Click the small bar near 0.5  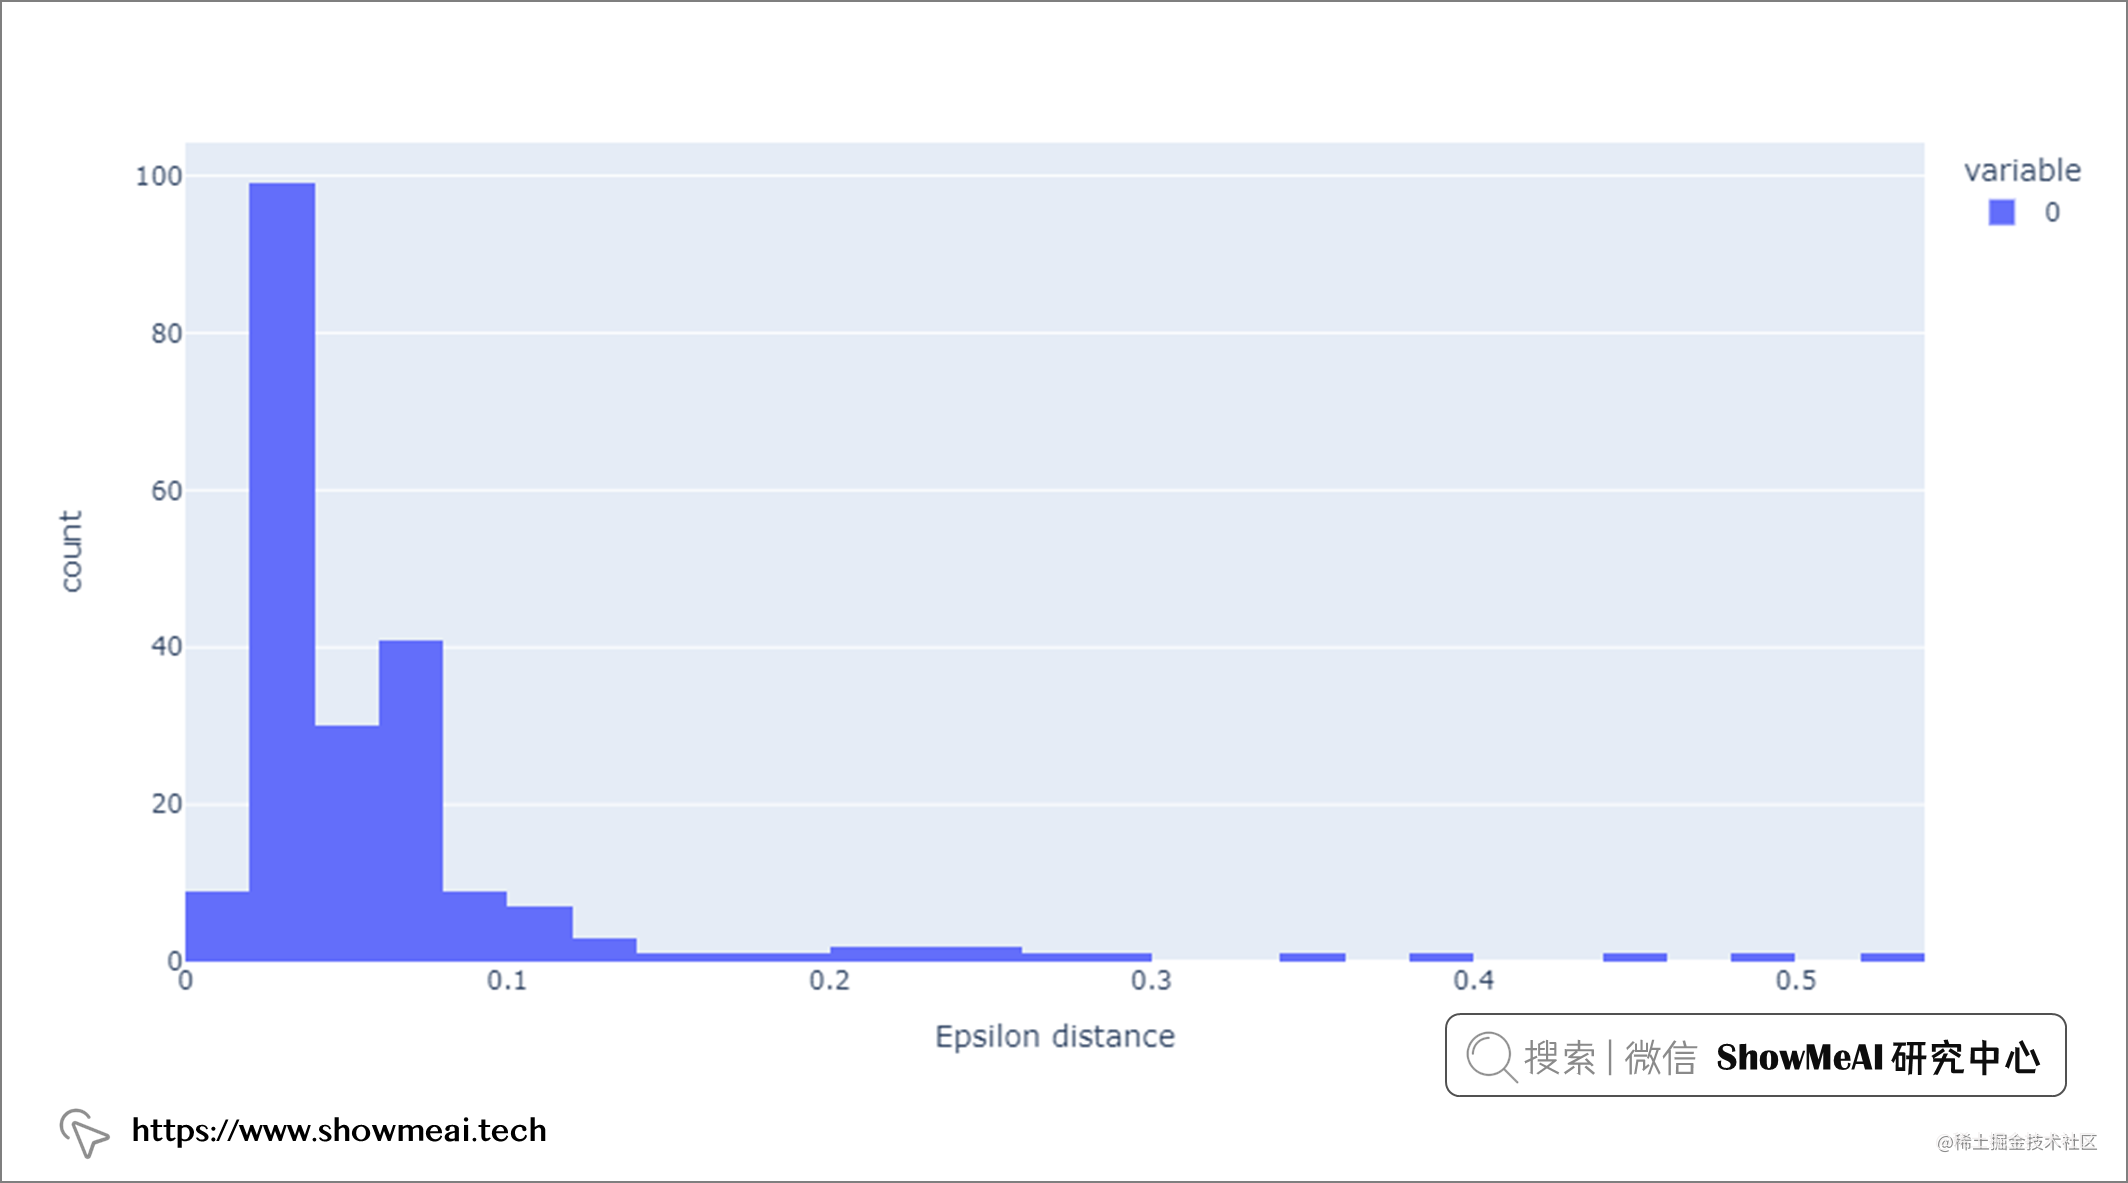pos(1762,957)
